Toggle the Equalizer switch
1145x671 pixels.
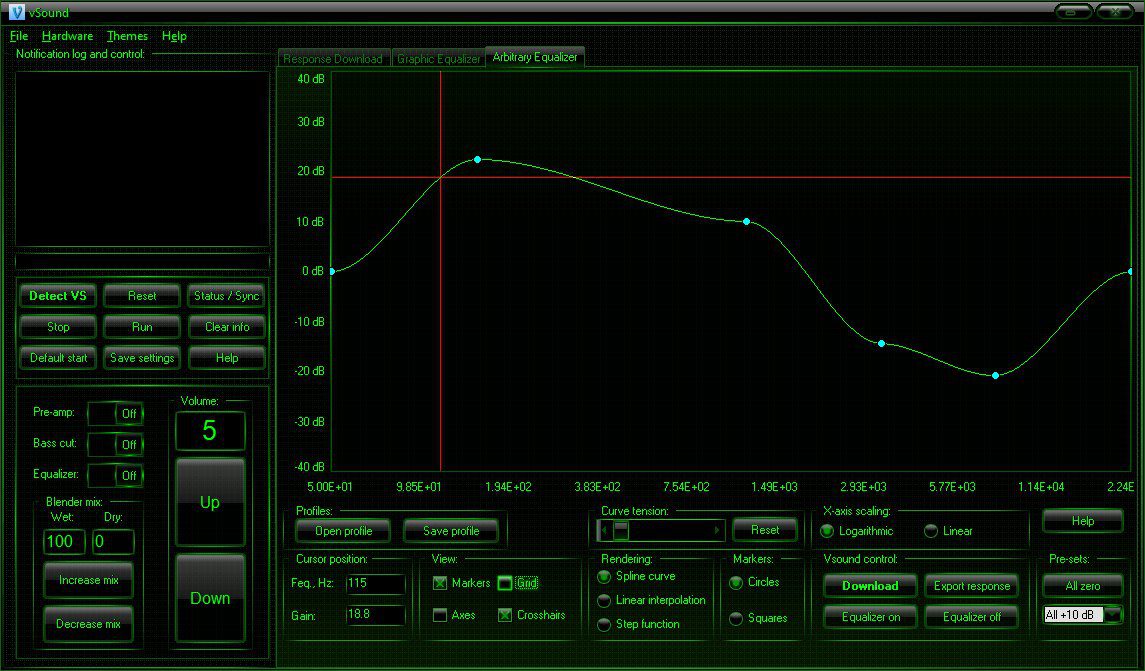pos(115,475)
